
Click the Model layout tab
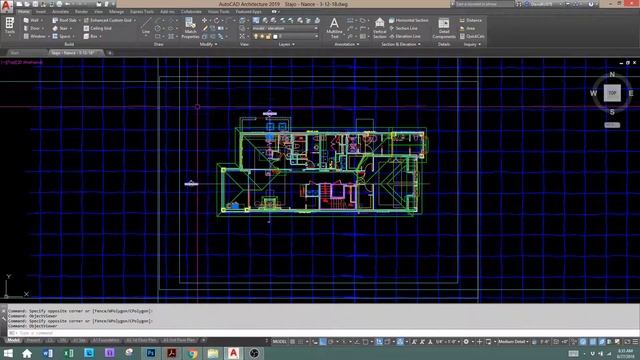point(13,340)
